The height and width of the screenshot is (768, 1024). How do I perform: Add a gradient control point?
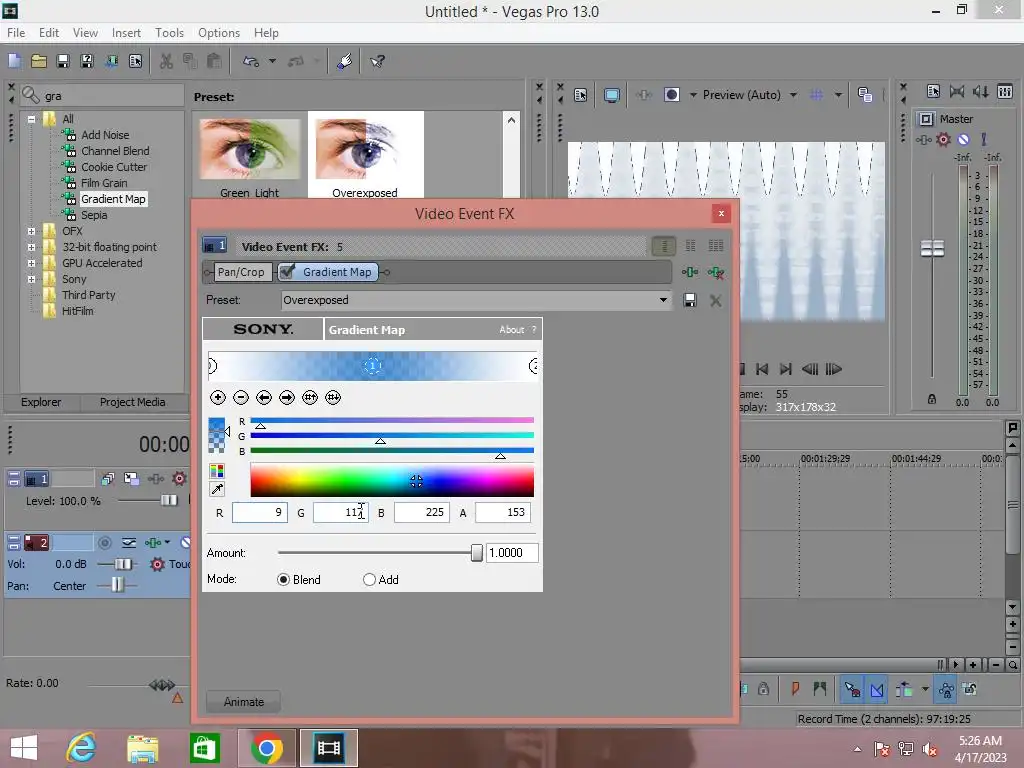218,397
